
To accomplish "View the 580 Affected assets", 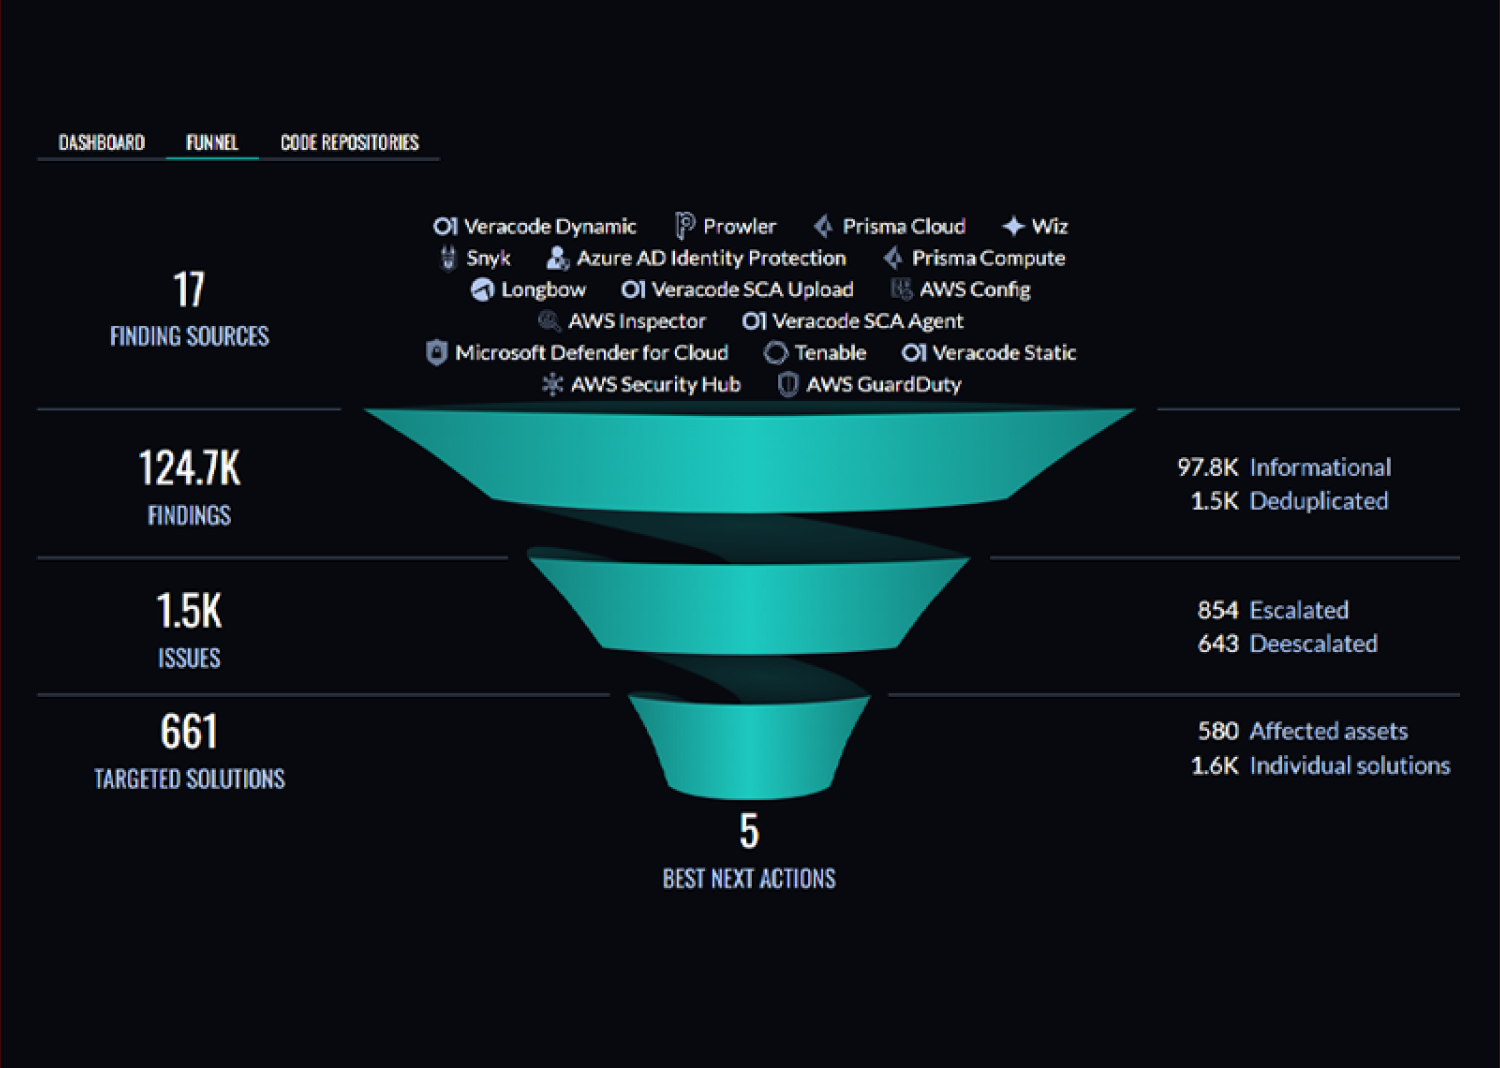I will (1302, 731).
